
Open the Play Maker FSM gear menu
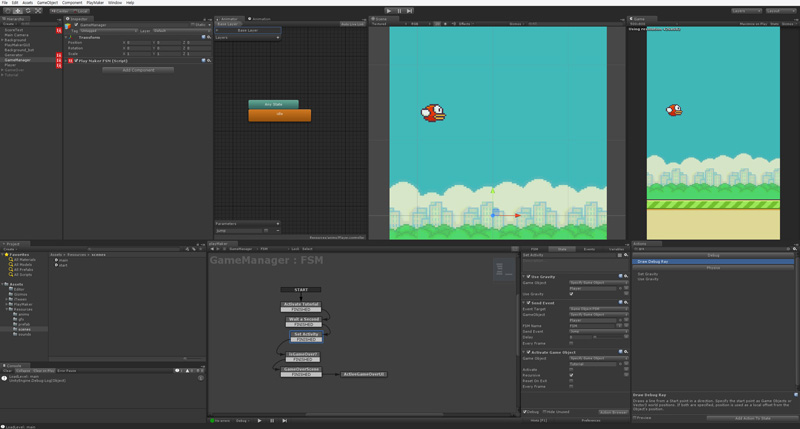coord(209,61)
